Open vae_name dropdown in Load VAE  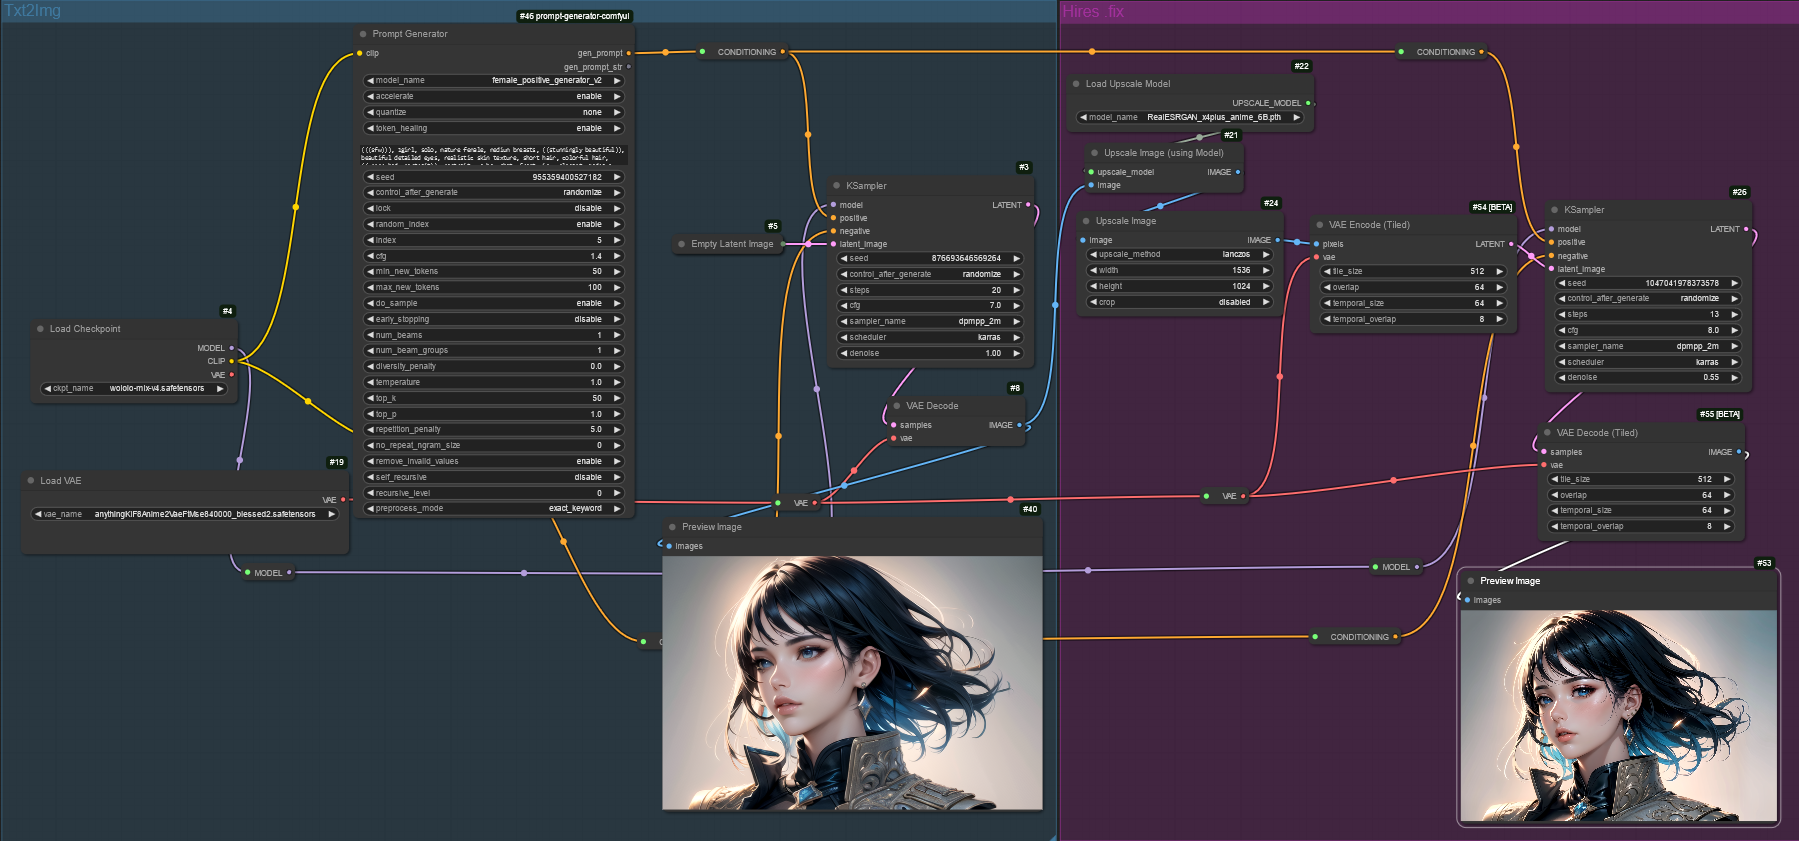[185, 514]
